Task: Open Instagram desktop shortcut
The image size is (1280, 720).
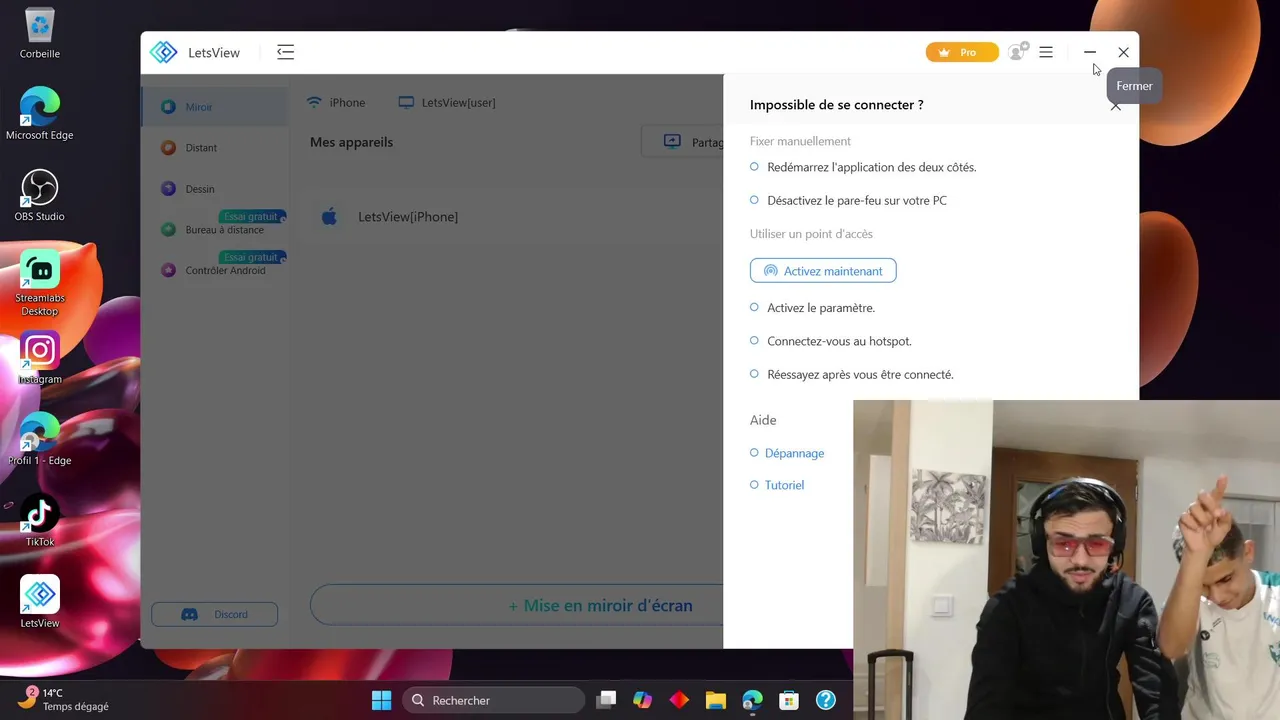Action: pyautogui.click(x=40, y=358)
